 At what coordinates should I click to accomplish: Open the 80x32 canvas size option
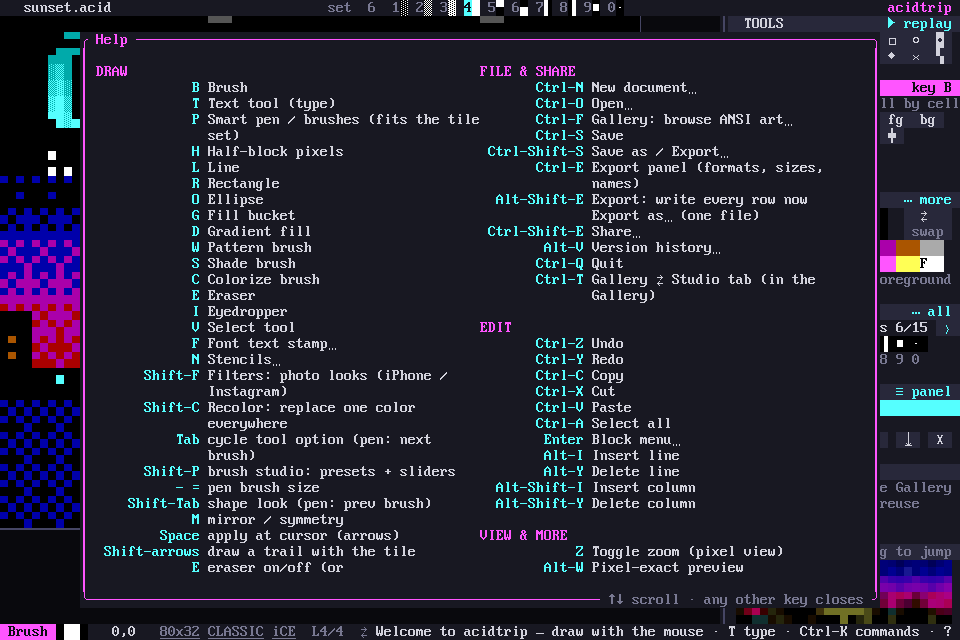point(179,631)
